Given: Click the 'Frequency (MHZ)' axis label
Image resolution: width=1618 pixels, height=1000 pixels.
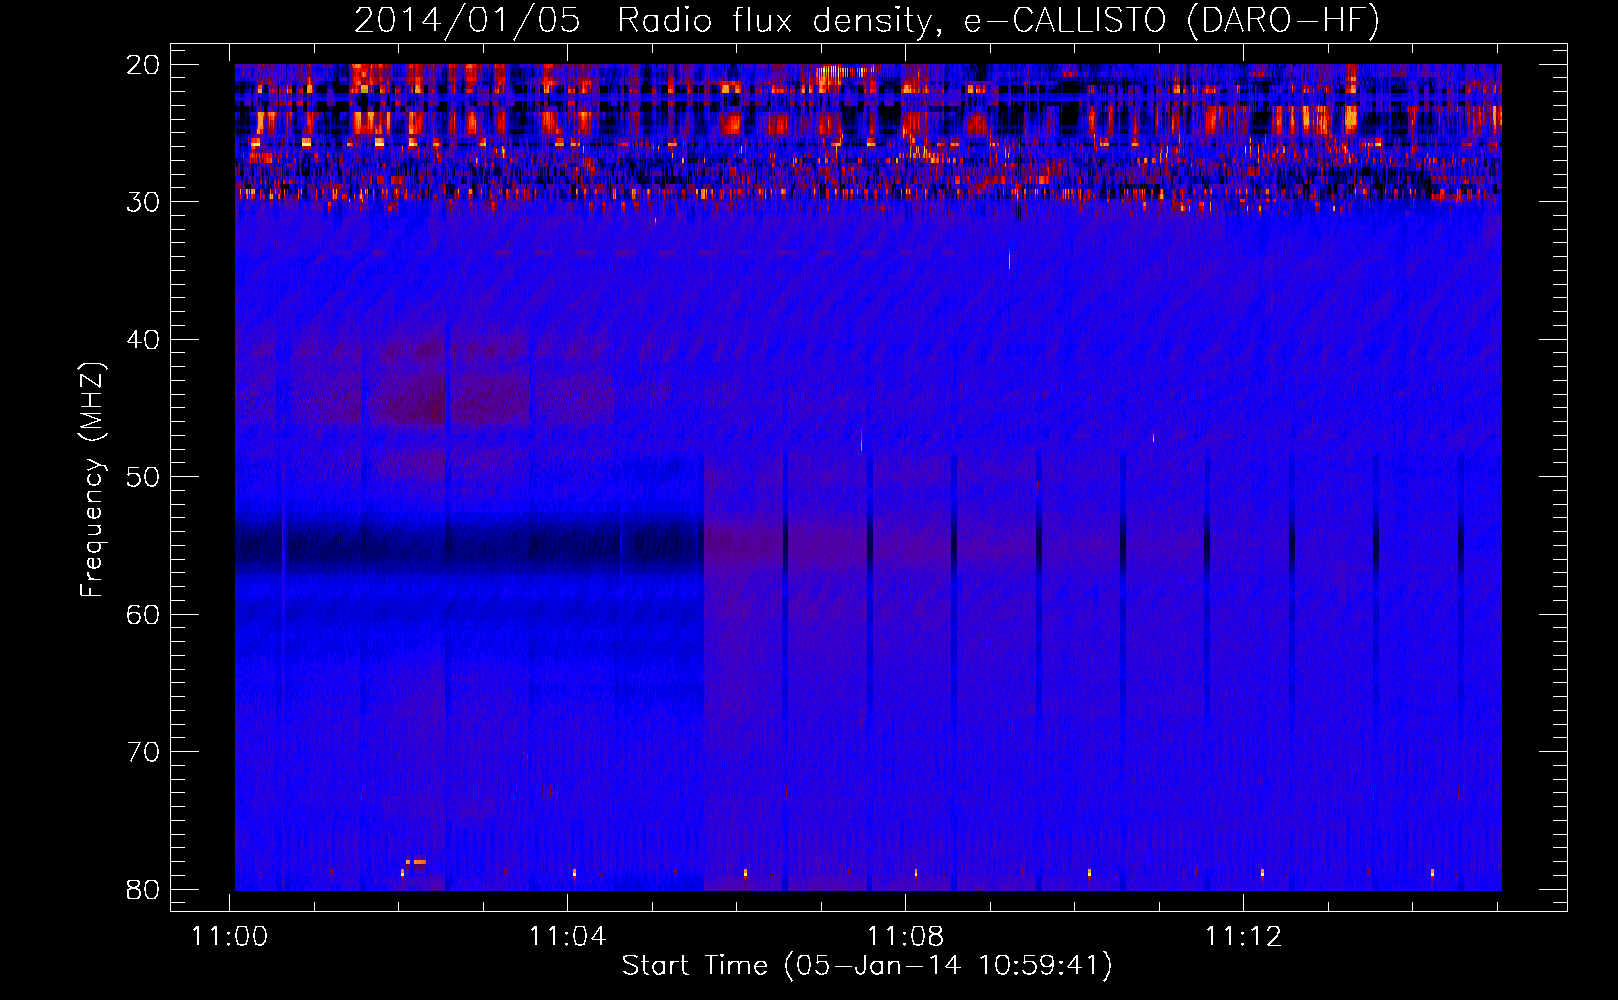Looking at the screenshot, I should pos(92,480).
